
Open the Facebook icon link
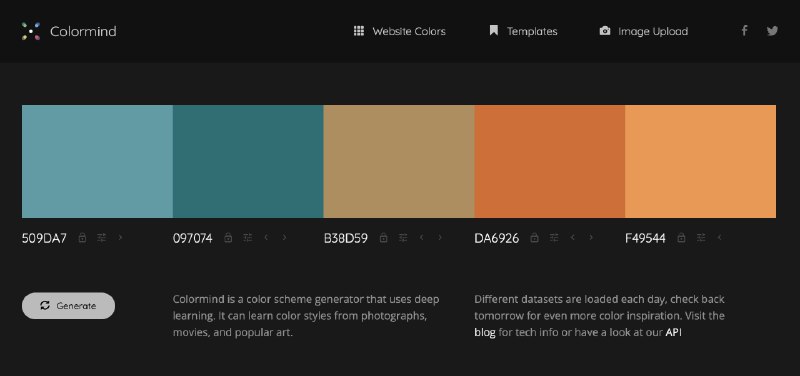coord(744,31)
